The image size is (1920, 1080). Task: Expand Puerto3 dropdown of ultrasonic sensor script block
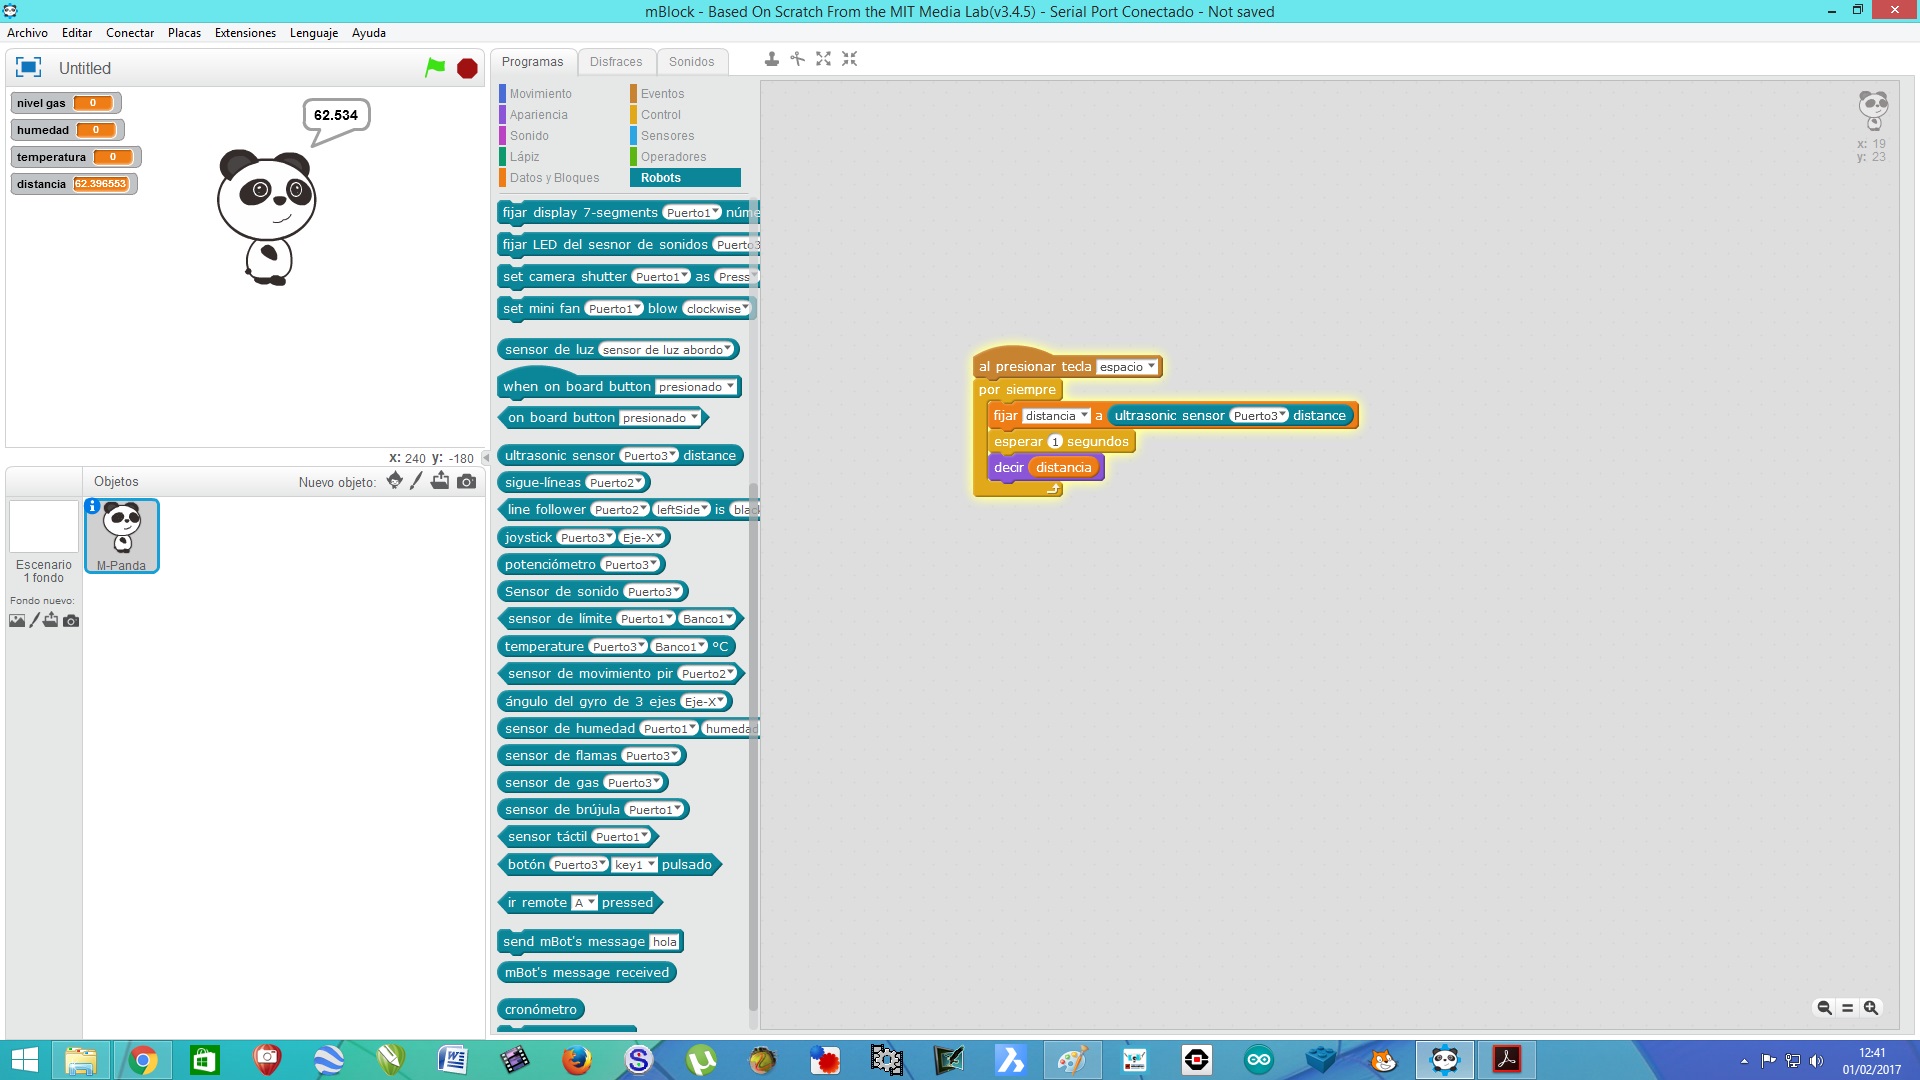(x=1259, y=416)
